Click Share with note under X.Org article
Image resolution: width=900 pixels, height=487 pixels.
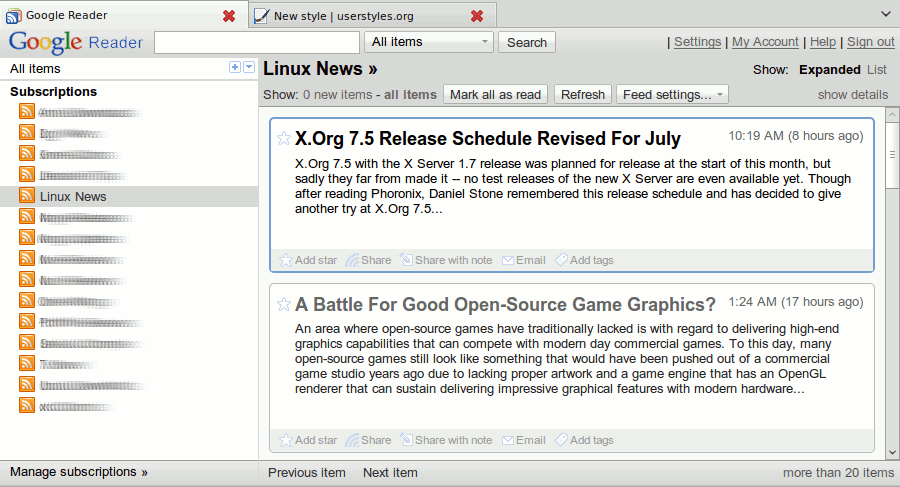coord(446,260)
